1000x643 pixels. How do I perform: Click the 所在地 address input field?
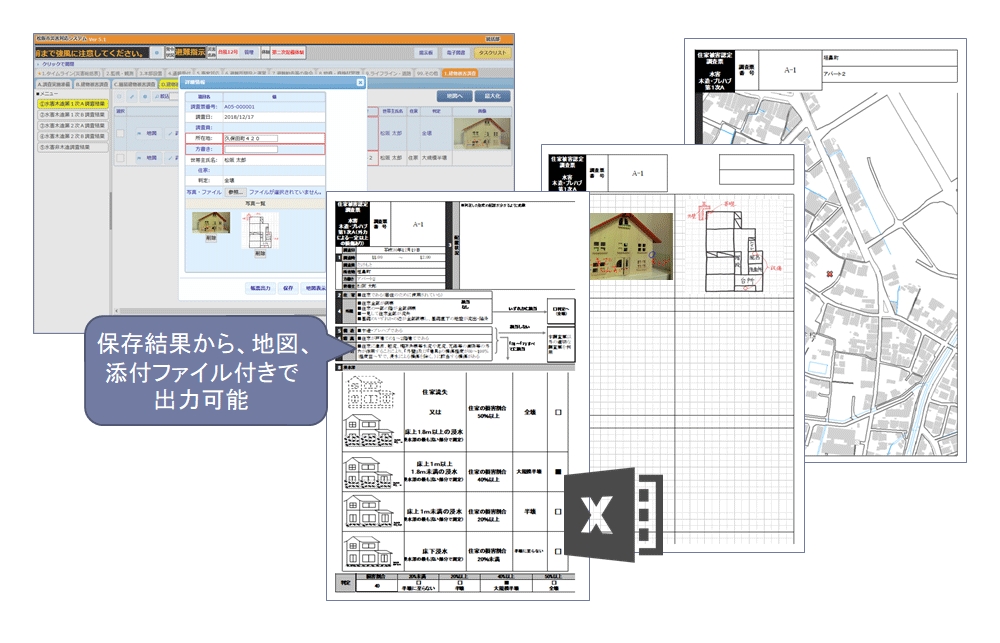click(251, 138)
